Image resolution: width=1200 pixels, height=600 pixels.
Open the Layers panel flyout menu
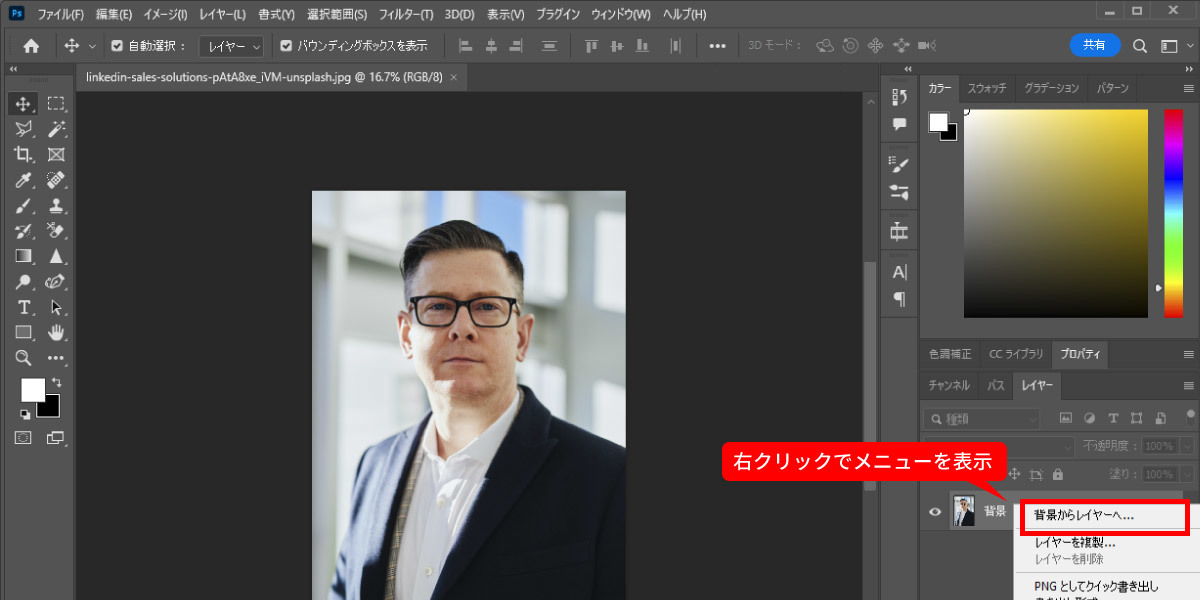[x=1188, y=385]
